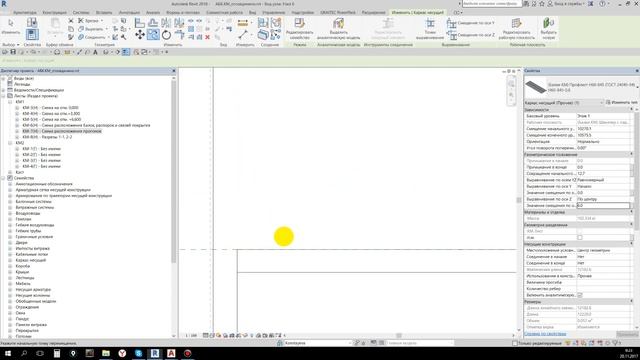
Task: Select the Каркас несущий family category
Action: [31, 260]
